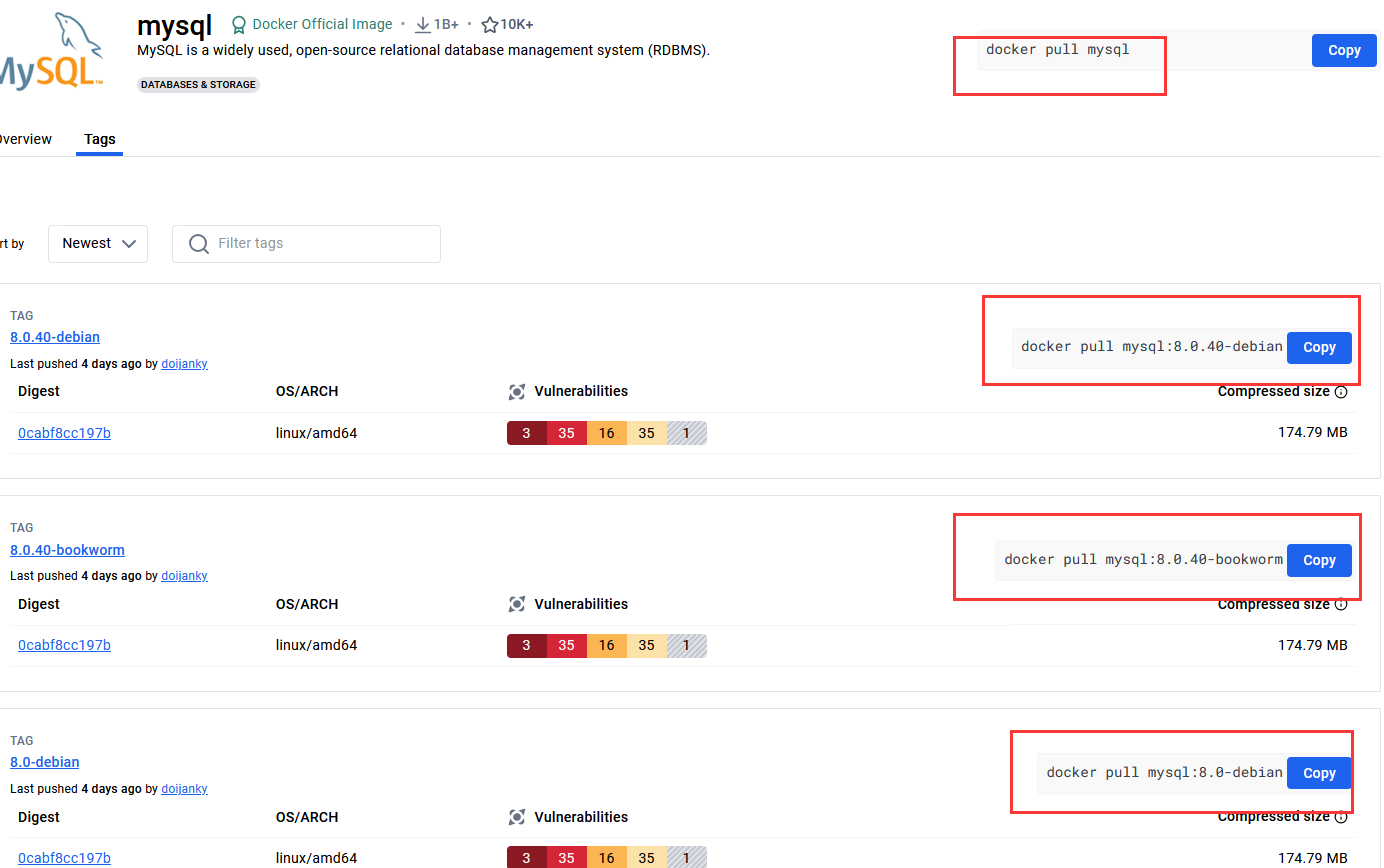
Task: Click the dark red critical count for 8.0.40-debian
Action: (526, 433)
